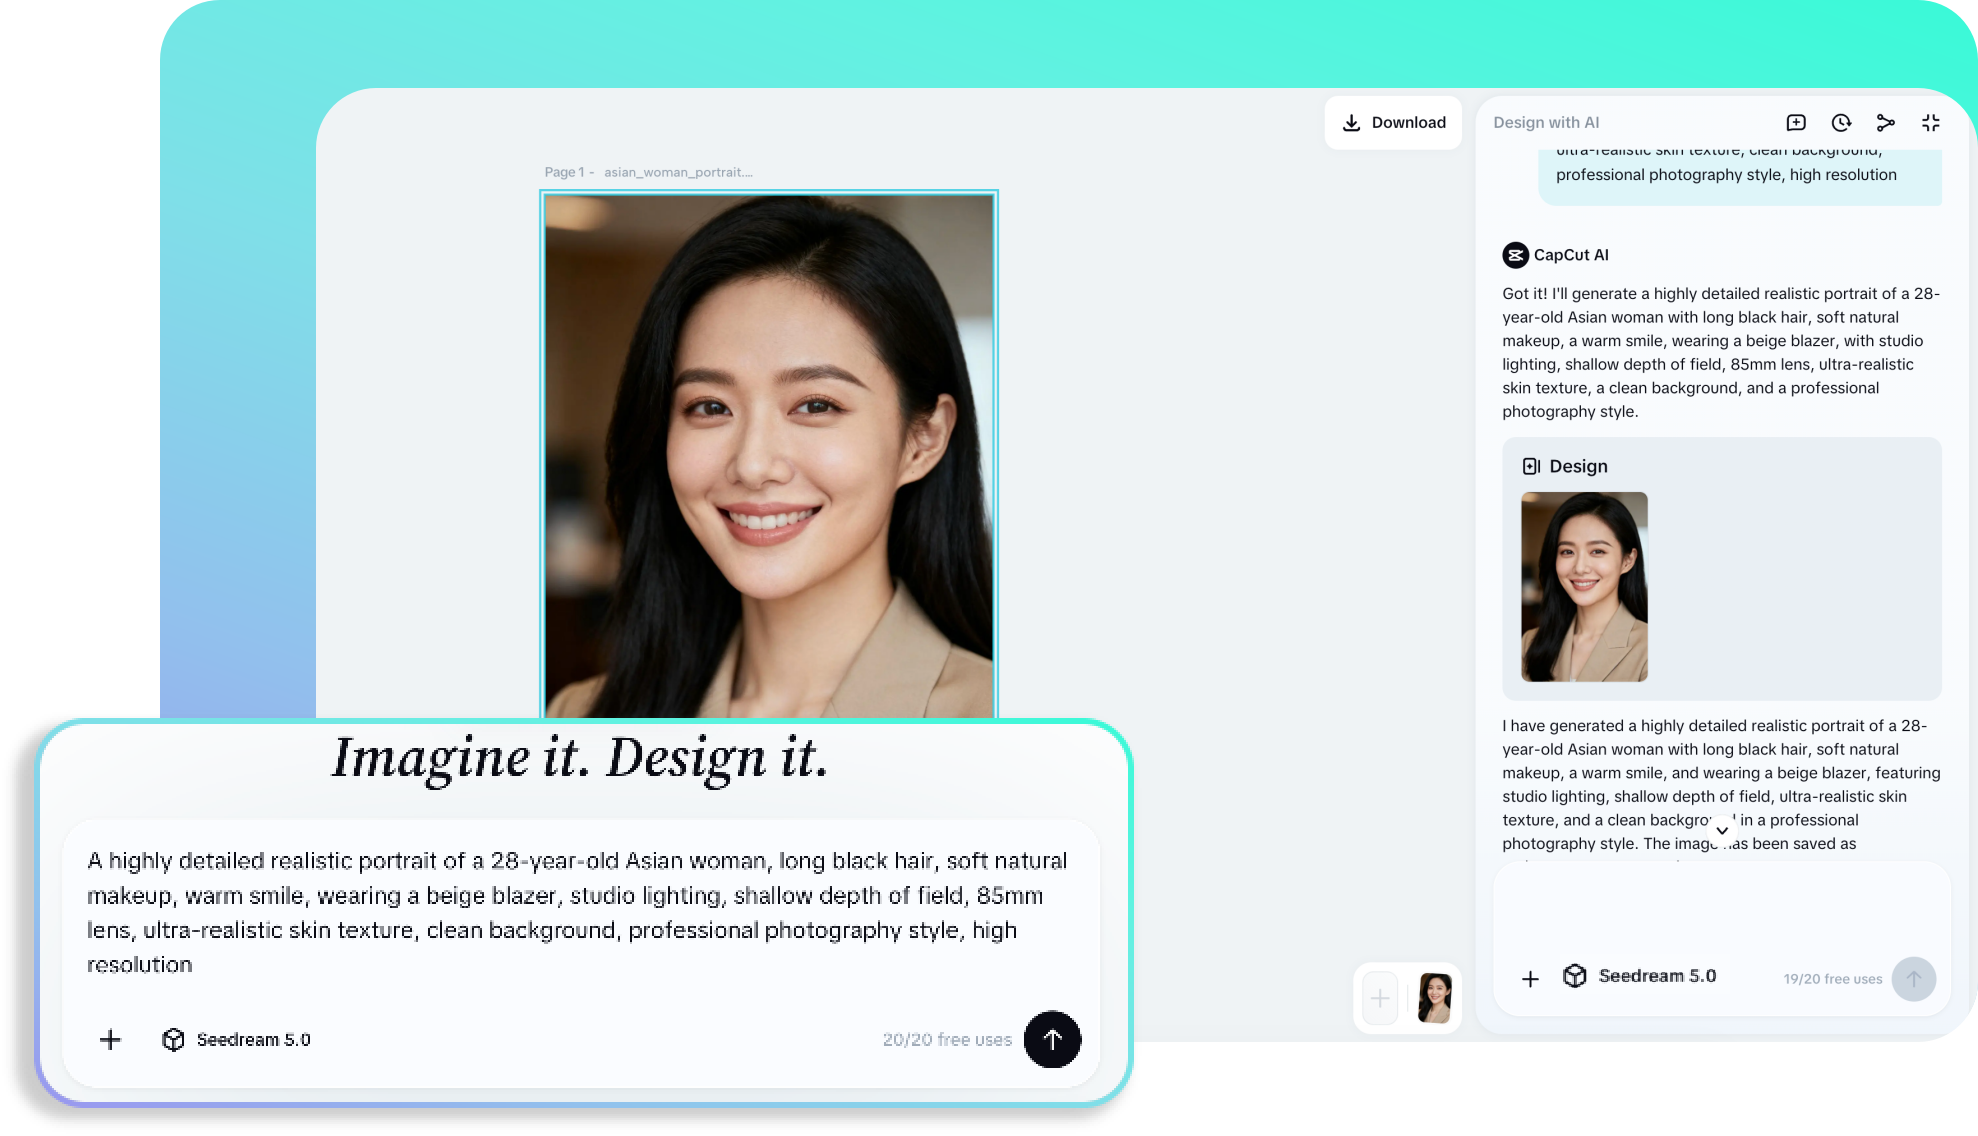
Task: Select page thumbnail at bottom of canvas
Action: click(x=1434, y=998)
